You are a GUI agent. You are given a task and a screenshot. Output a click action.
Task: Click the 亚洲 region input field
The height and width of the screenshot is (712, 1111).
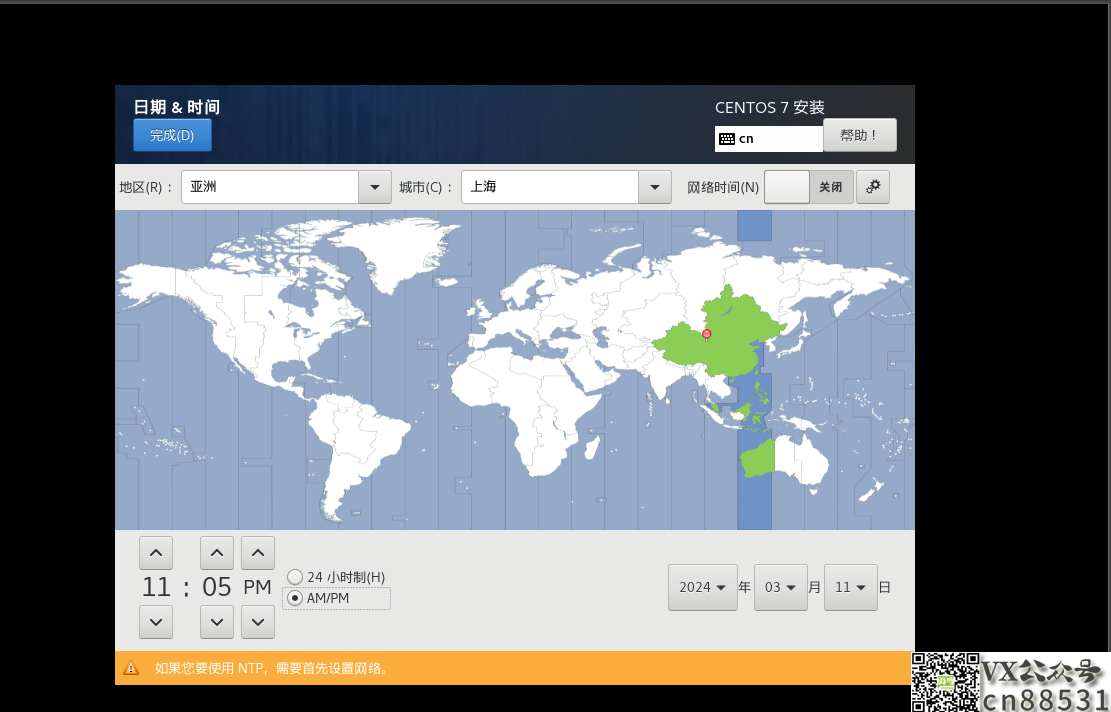(x=270, y=187)
